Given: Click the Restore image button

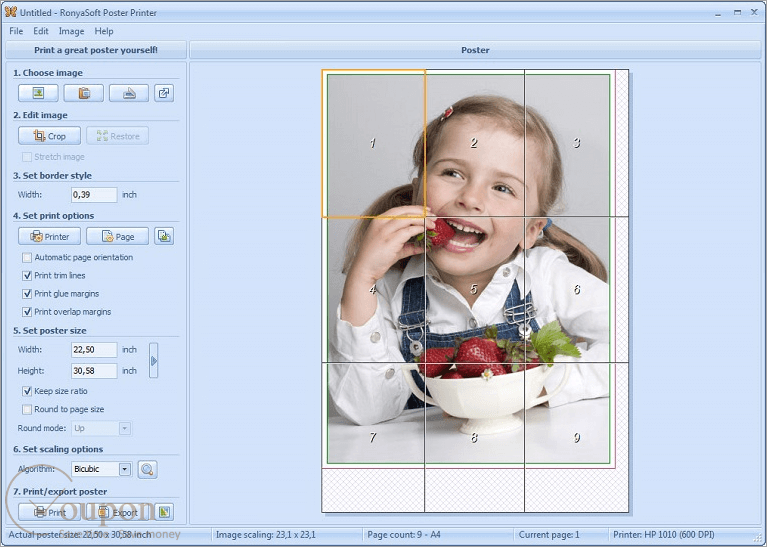Looking at the screenshot, I should coord(117,136).
